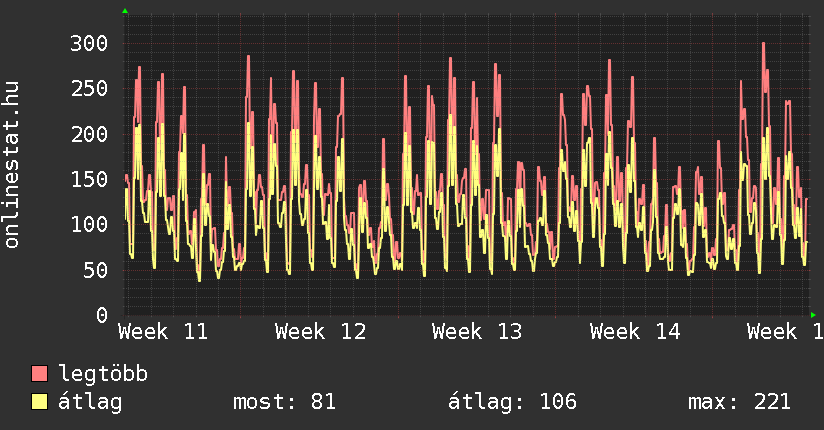The height and width of the screenshot is (430, 824).
Task: Open the onlinestat.hu vertical label
Action: (13, 165)
